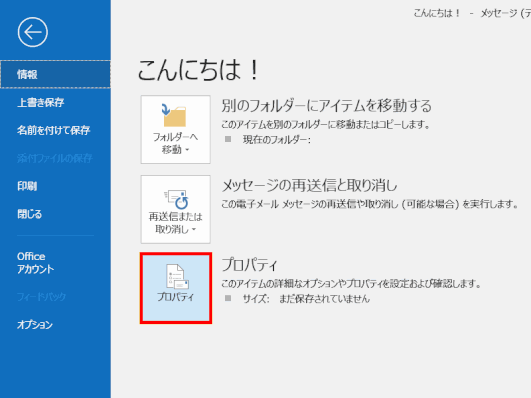Expand the フォルダーへ移動 dropdown button
Viewport: 531px width, 398px height.
pyautogui.click(x=175, y=129)
